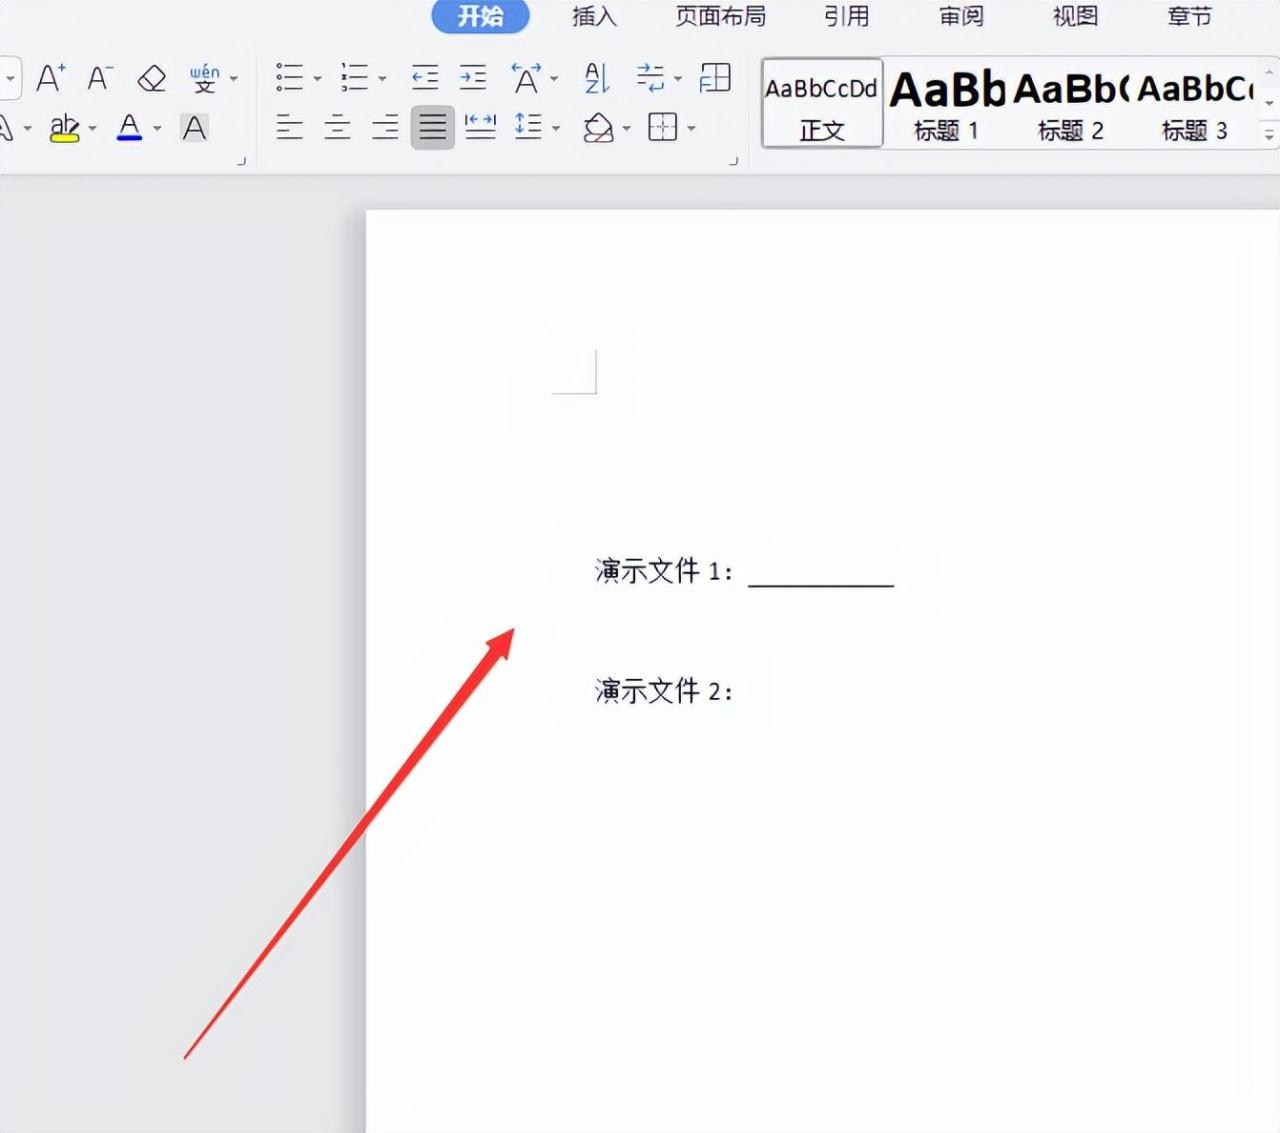Apply the 标题 3 style
Image resolution: width=1280 pixels, height=1133 pixels.
click(1195, 103)
